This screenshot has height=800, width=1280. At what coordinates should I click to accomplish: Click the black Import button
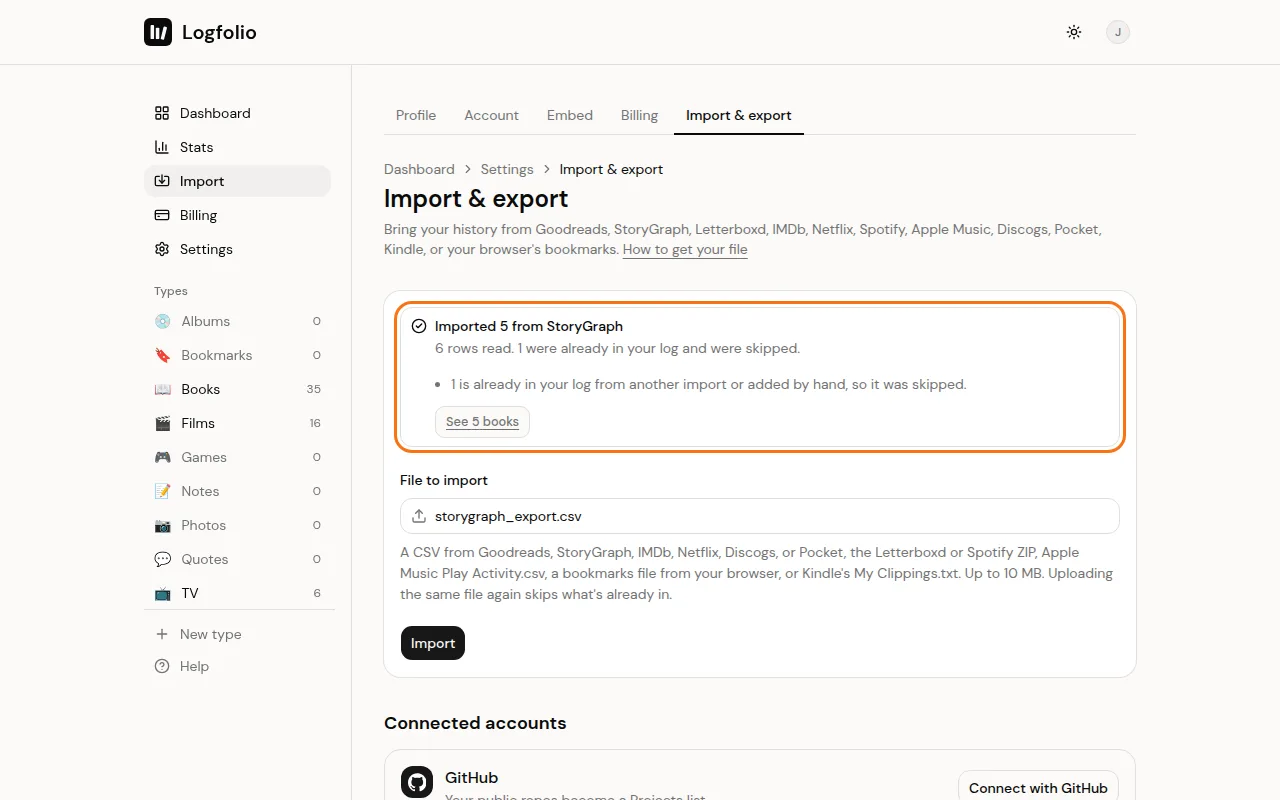pos(433,643)
